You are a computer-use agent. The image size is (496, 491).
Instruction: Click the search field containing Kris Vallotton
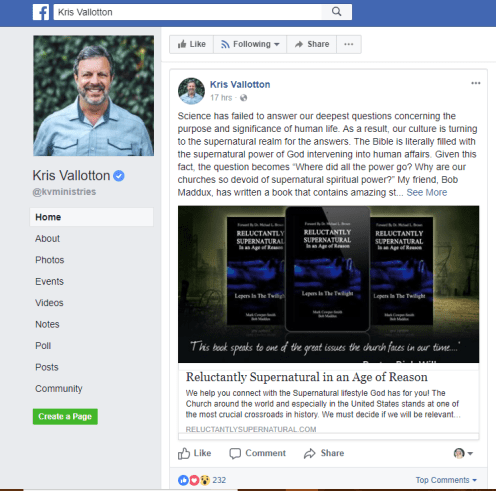tap(188, 12)
